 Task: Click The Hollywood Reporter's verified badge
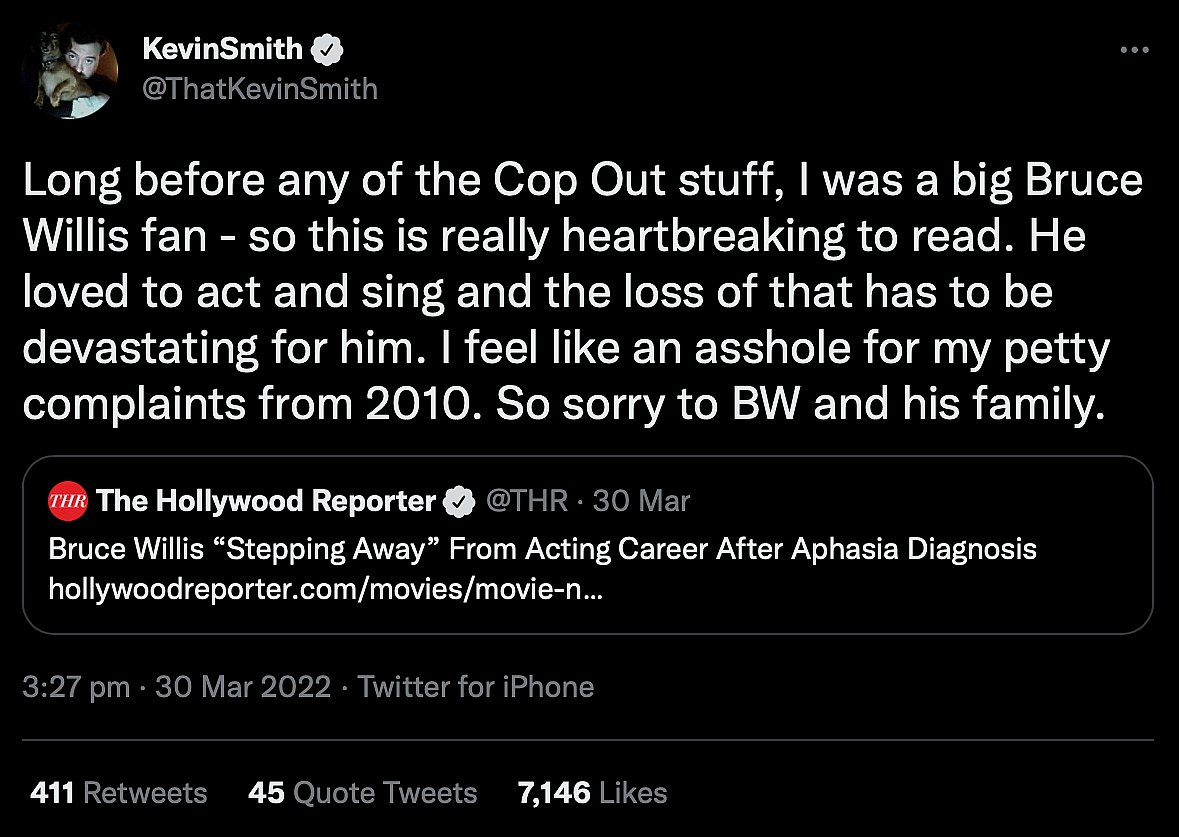coord(458,501)
